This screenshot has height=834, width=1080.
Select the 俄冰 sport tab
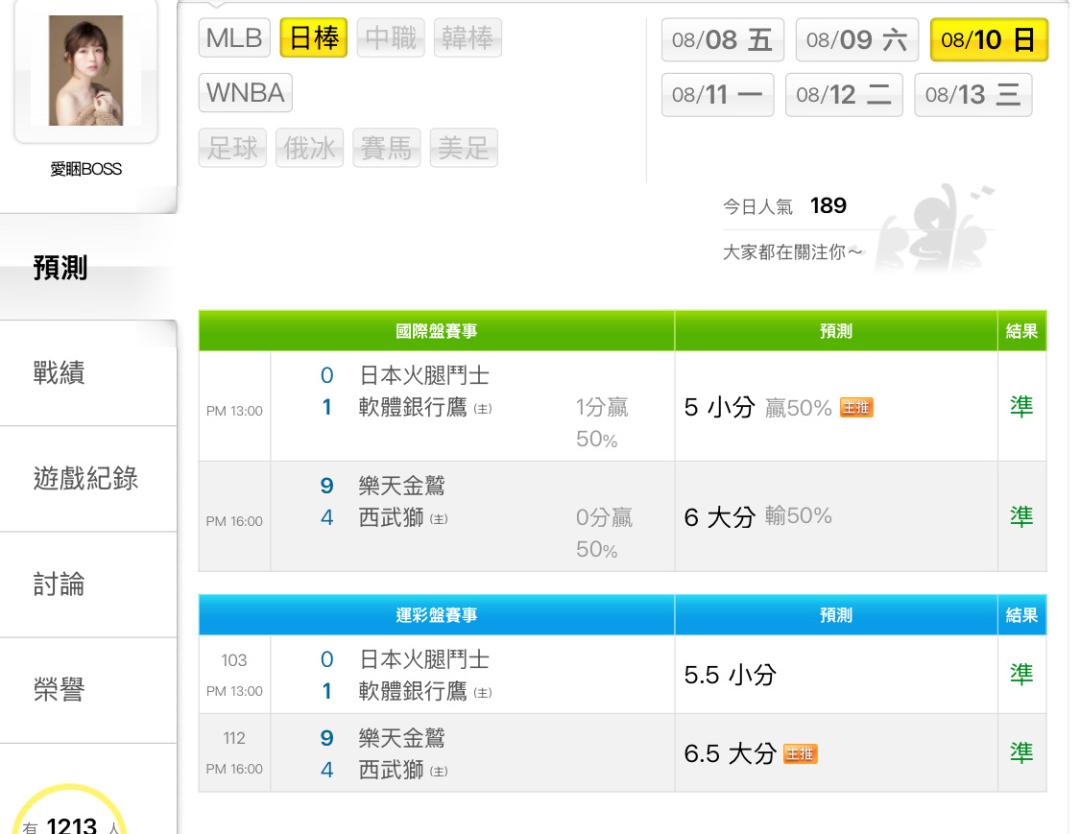tap(309, 147)
